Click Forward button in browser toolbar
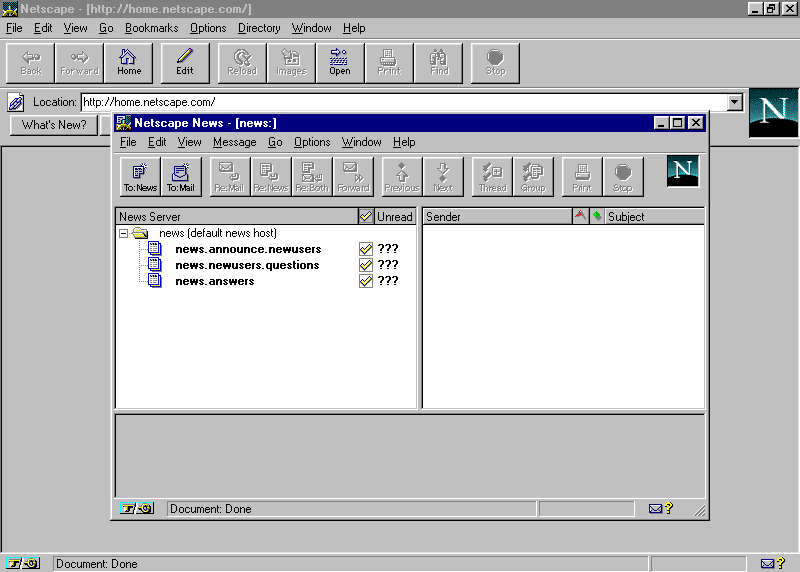The height and width of the screenshot is (572, 800). click(x=80, y=63)
